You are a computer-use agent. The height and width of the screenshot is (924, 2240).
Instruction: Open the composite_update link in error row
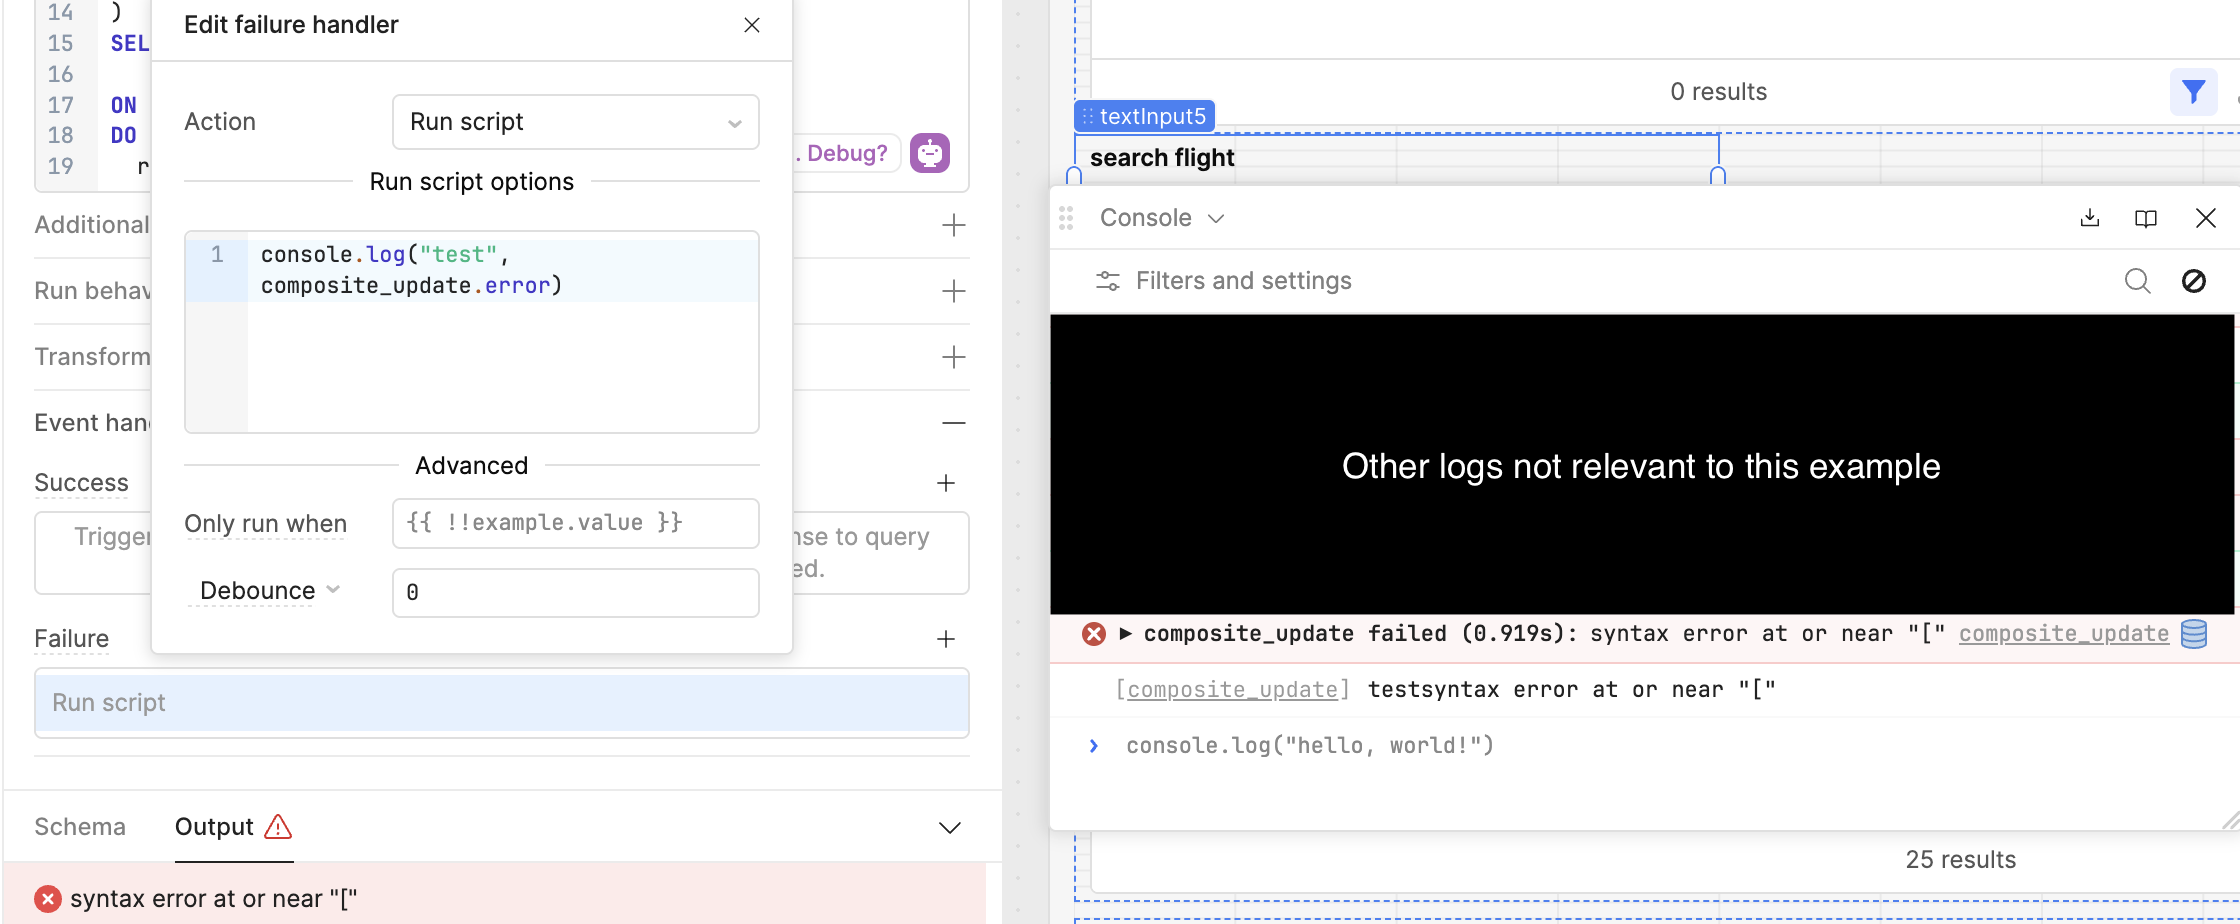[2063, 634]
